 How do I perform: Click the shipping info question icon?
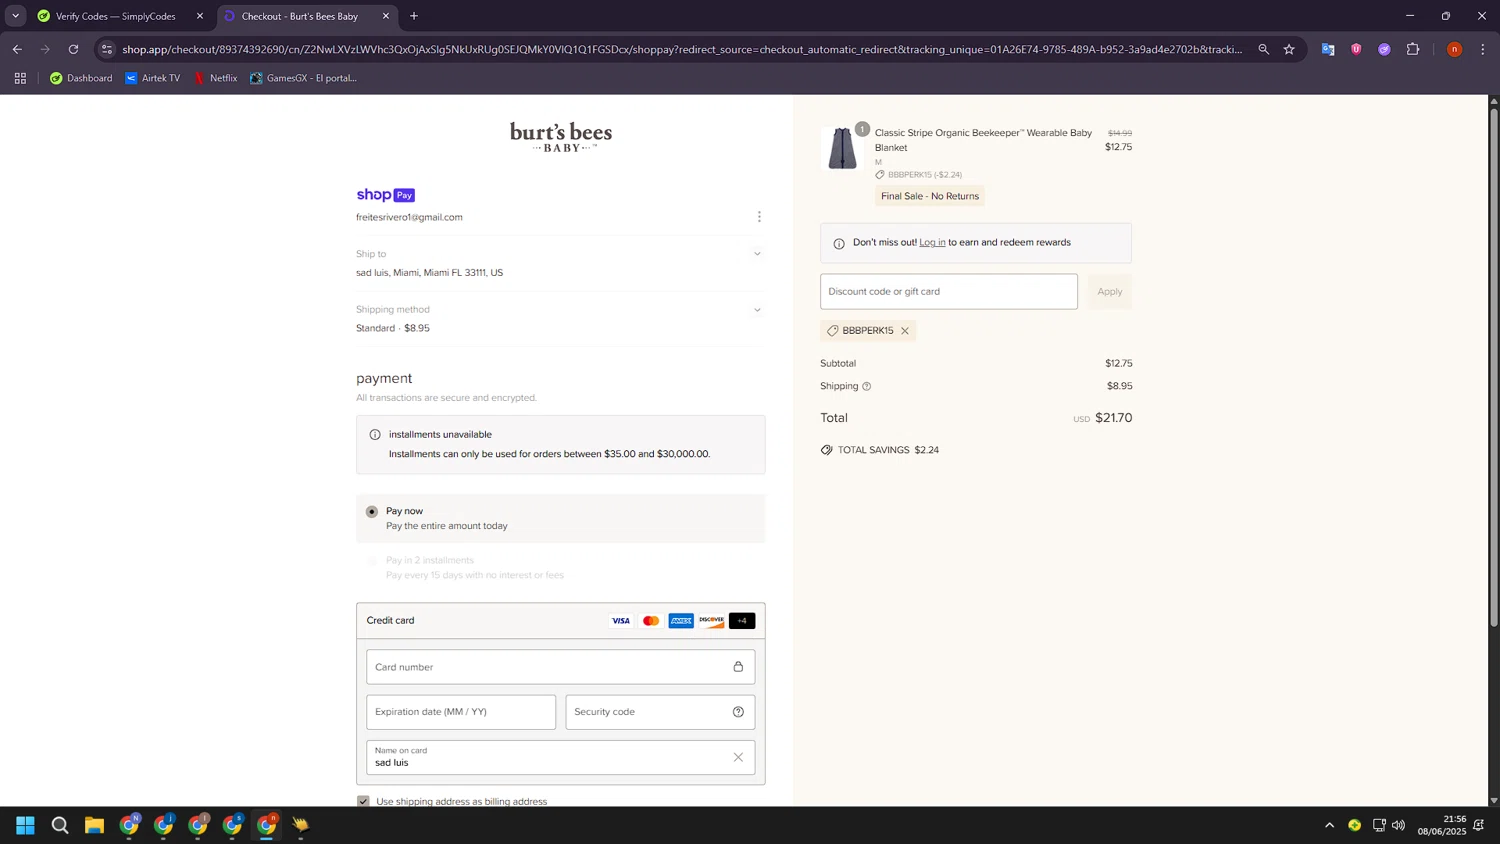point(867,386)
